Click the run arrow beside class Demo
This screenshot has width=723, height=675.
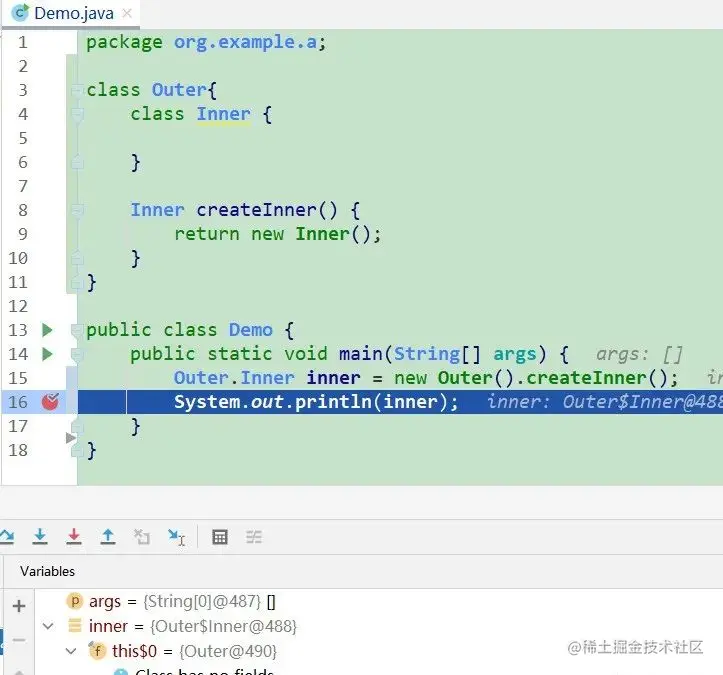47,330
